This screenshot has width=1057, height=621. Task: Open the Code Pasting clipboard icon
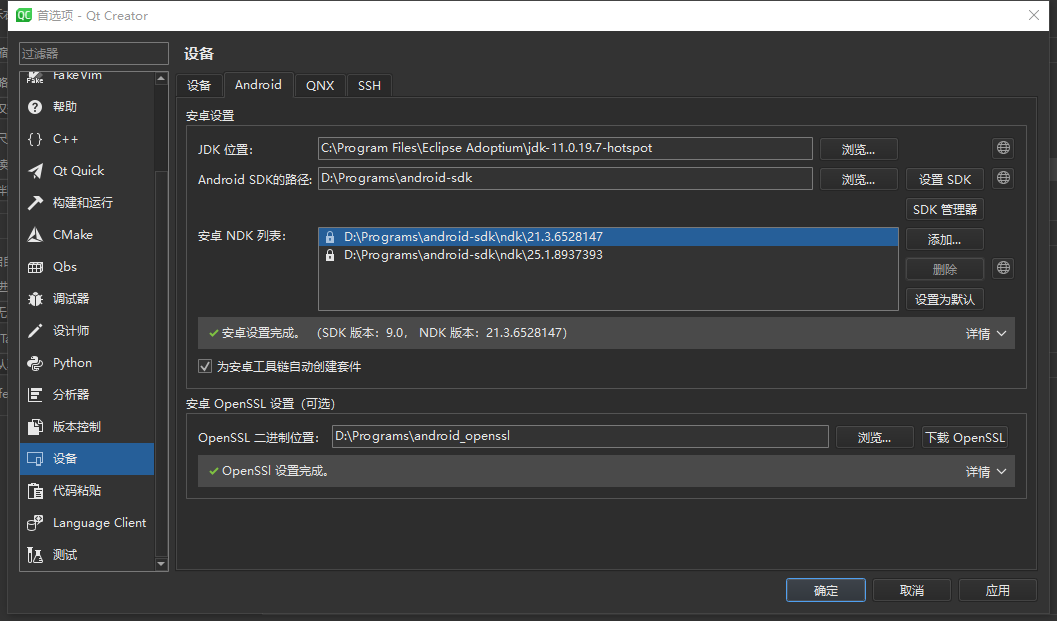coord(35,491)
